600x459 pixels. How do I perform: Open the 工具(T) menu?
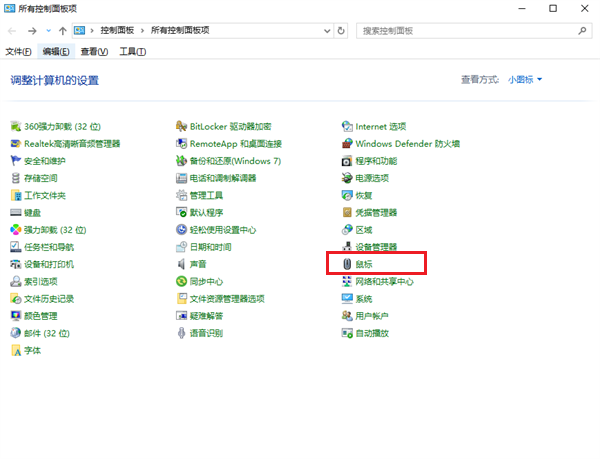point(132,51)
